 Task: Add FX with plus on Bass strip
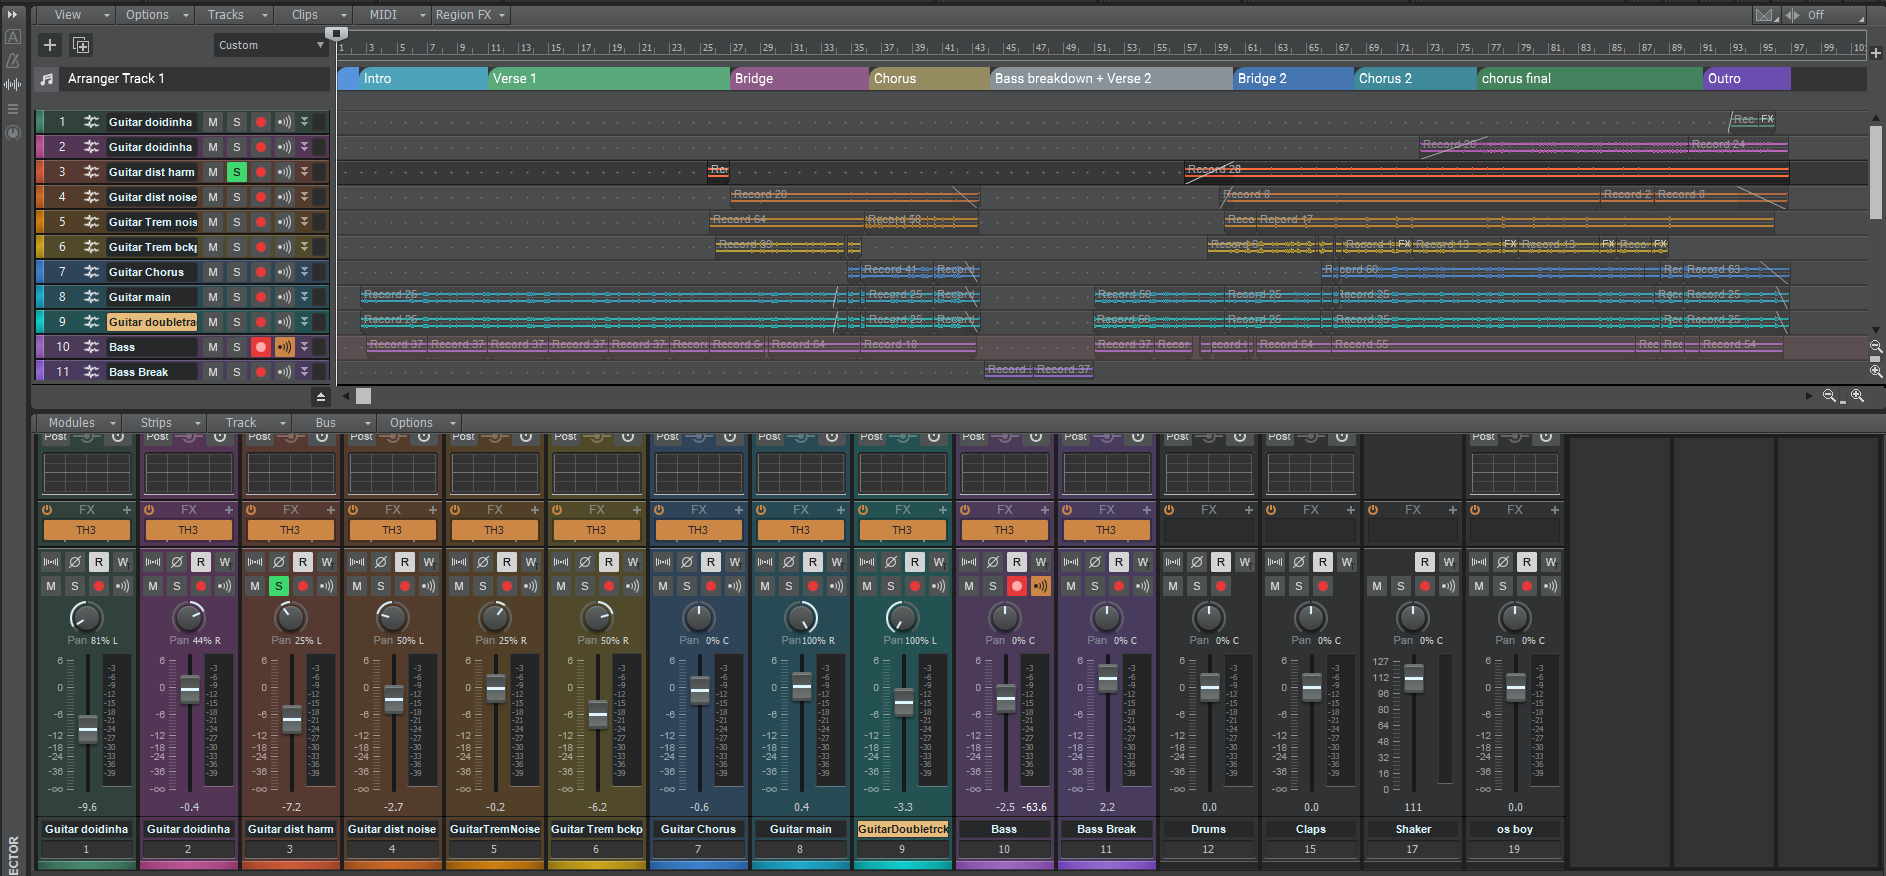pyautogui.click(x=1045, y=510)
